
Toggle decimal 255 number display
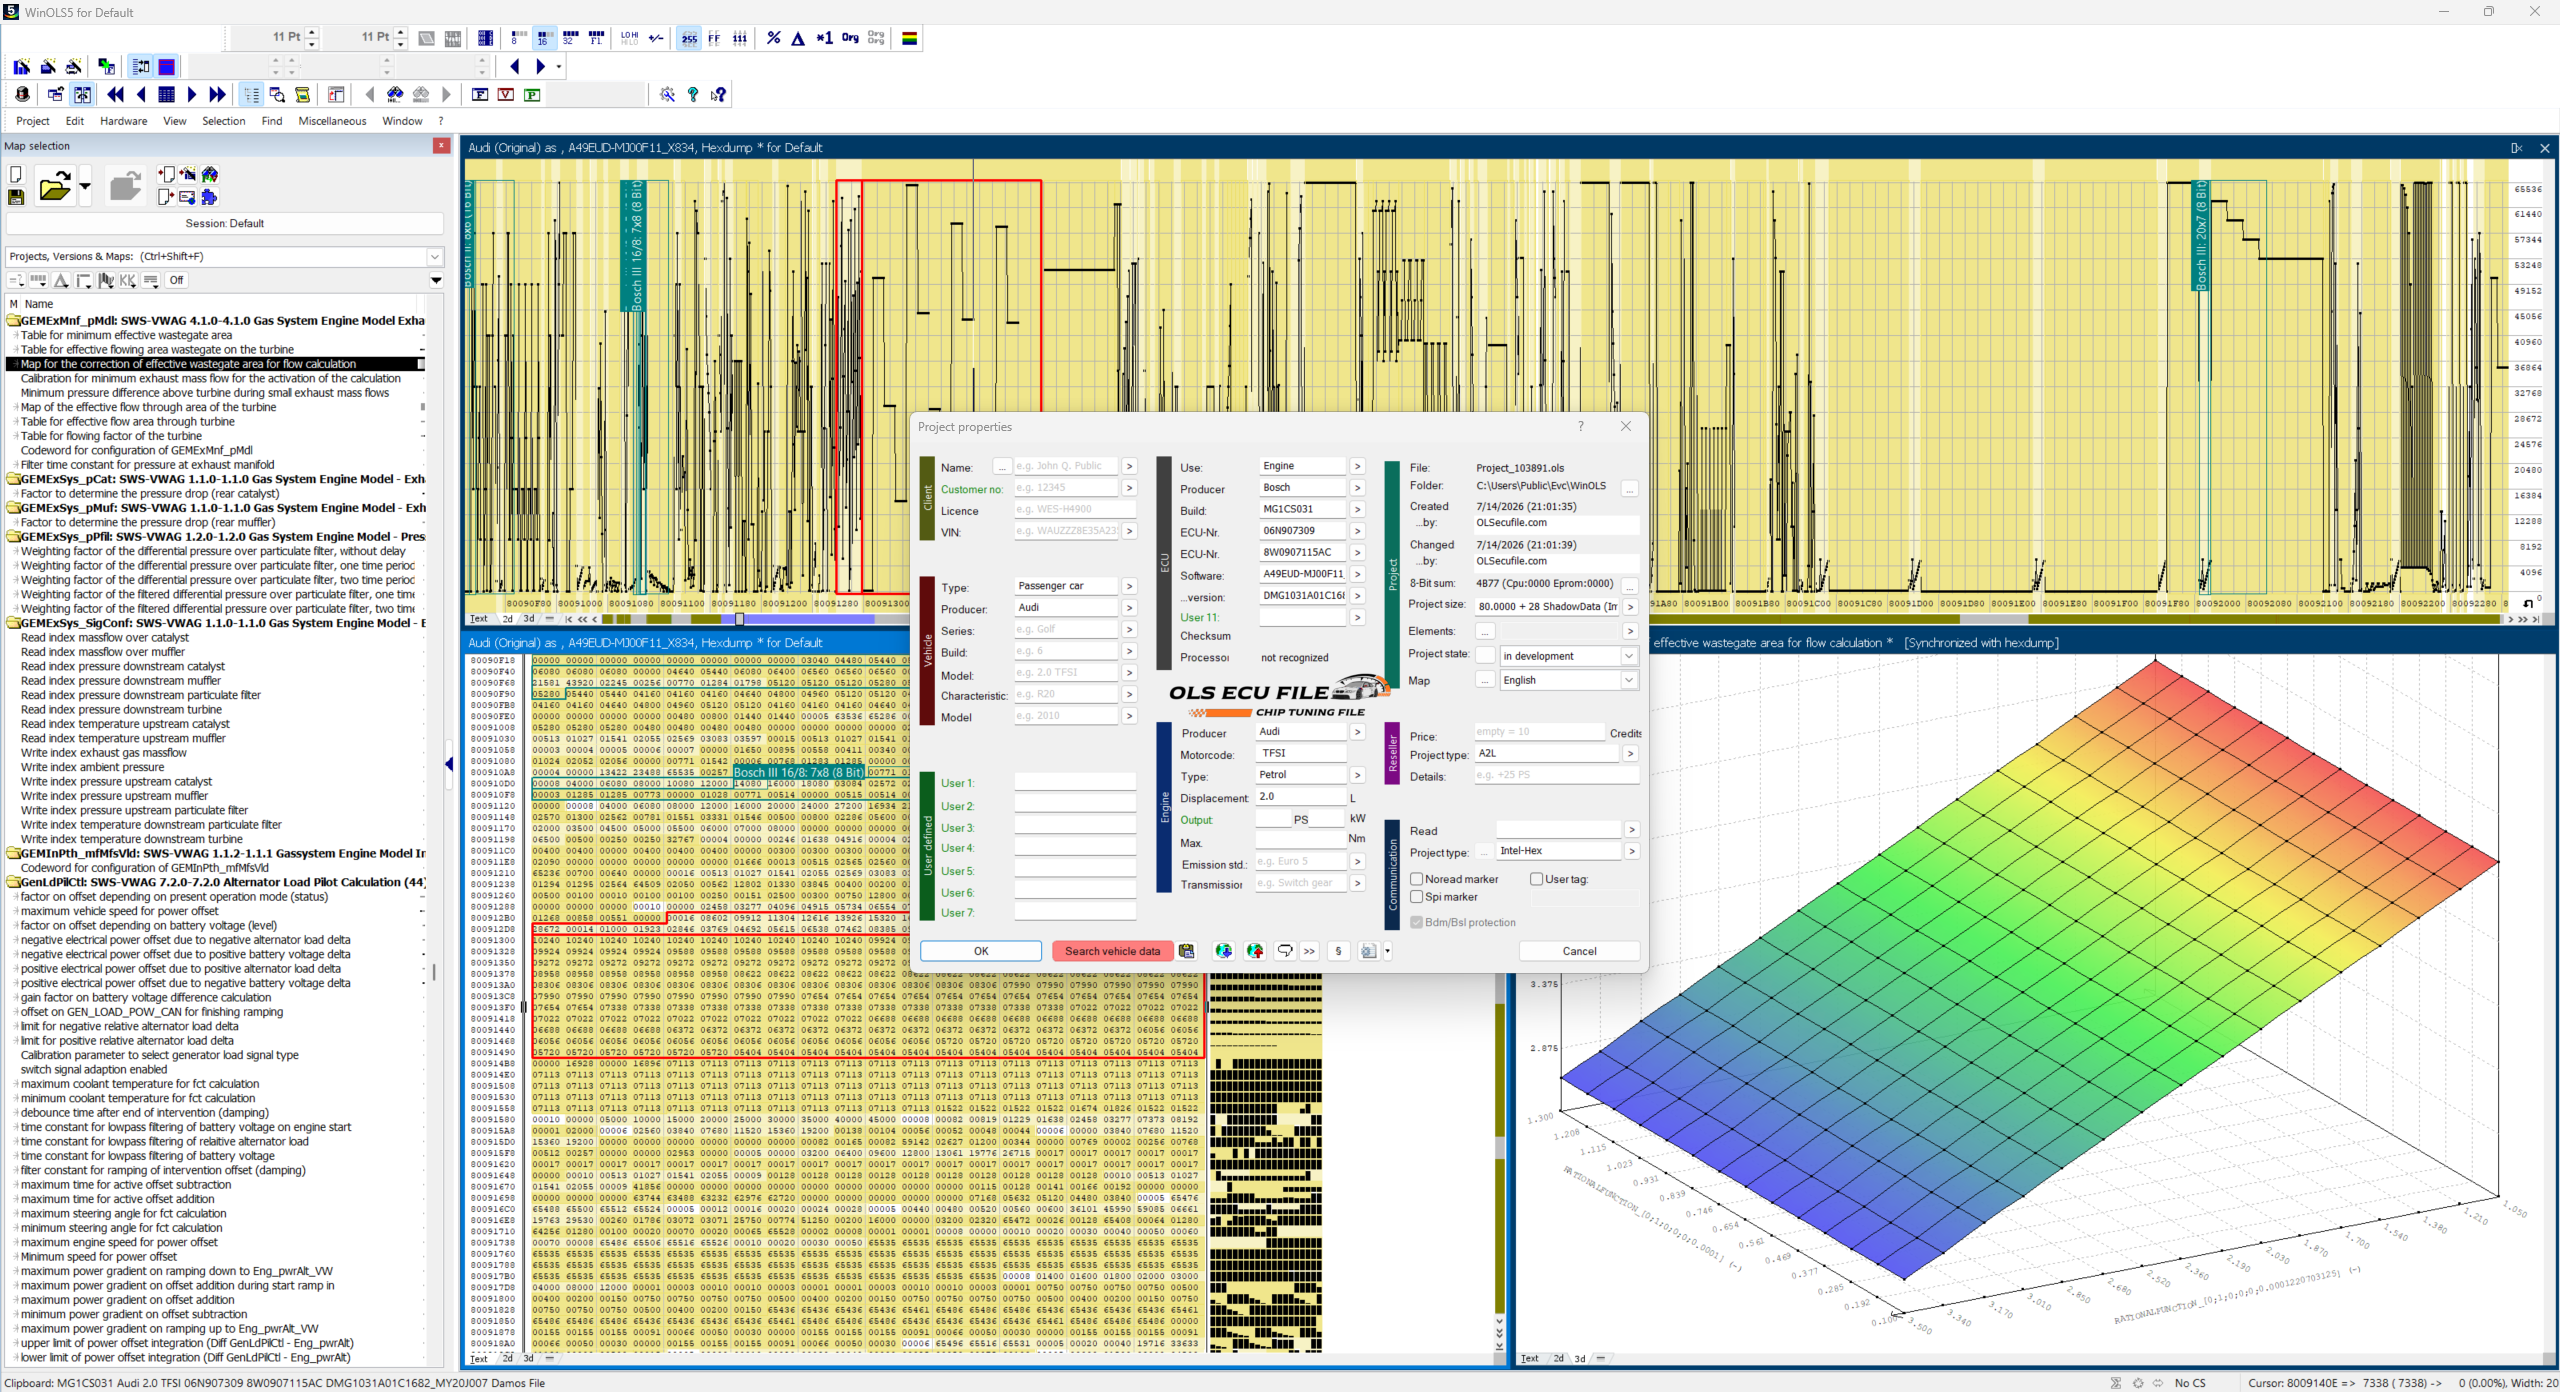point(689,38)
